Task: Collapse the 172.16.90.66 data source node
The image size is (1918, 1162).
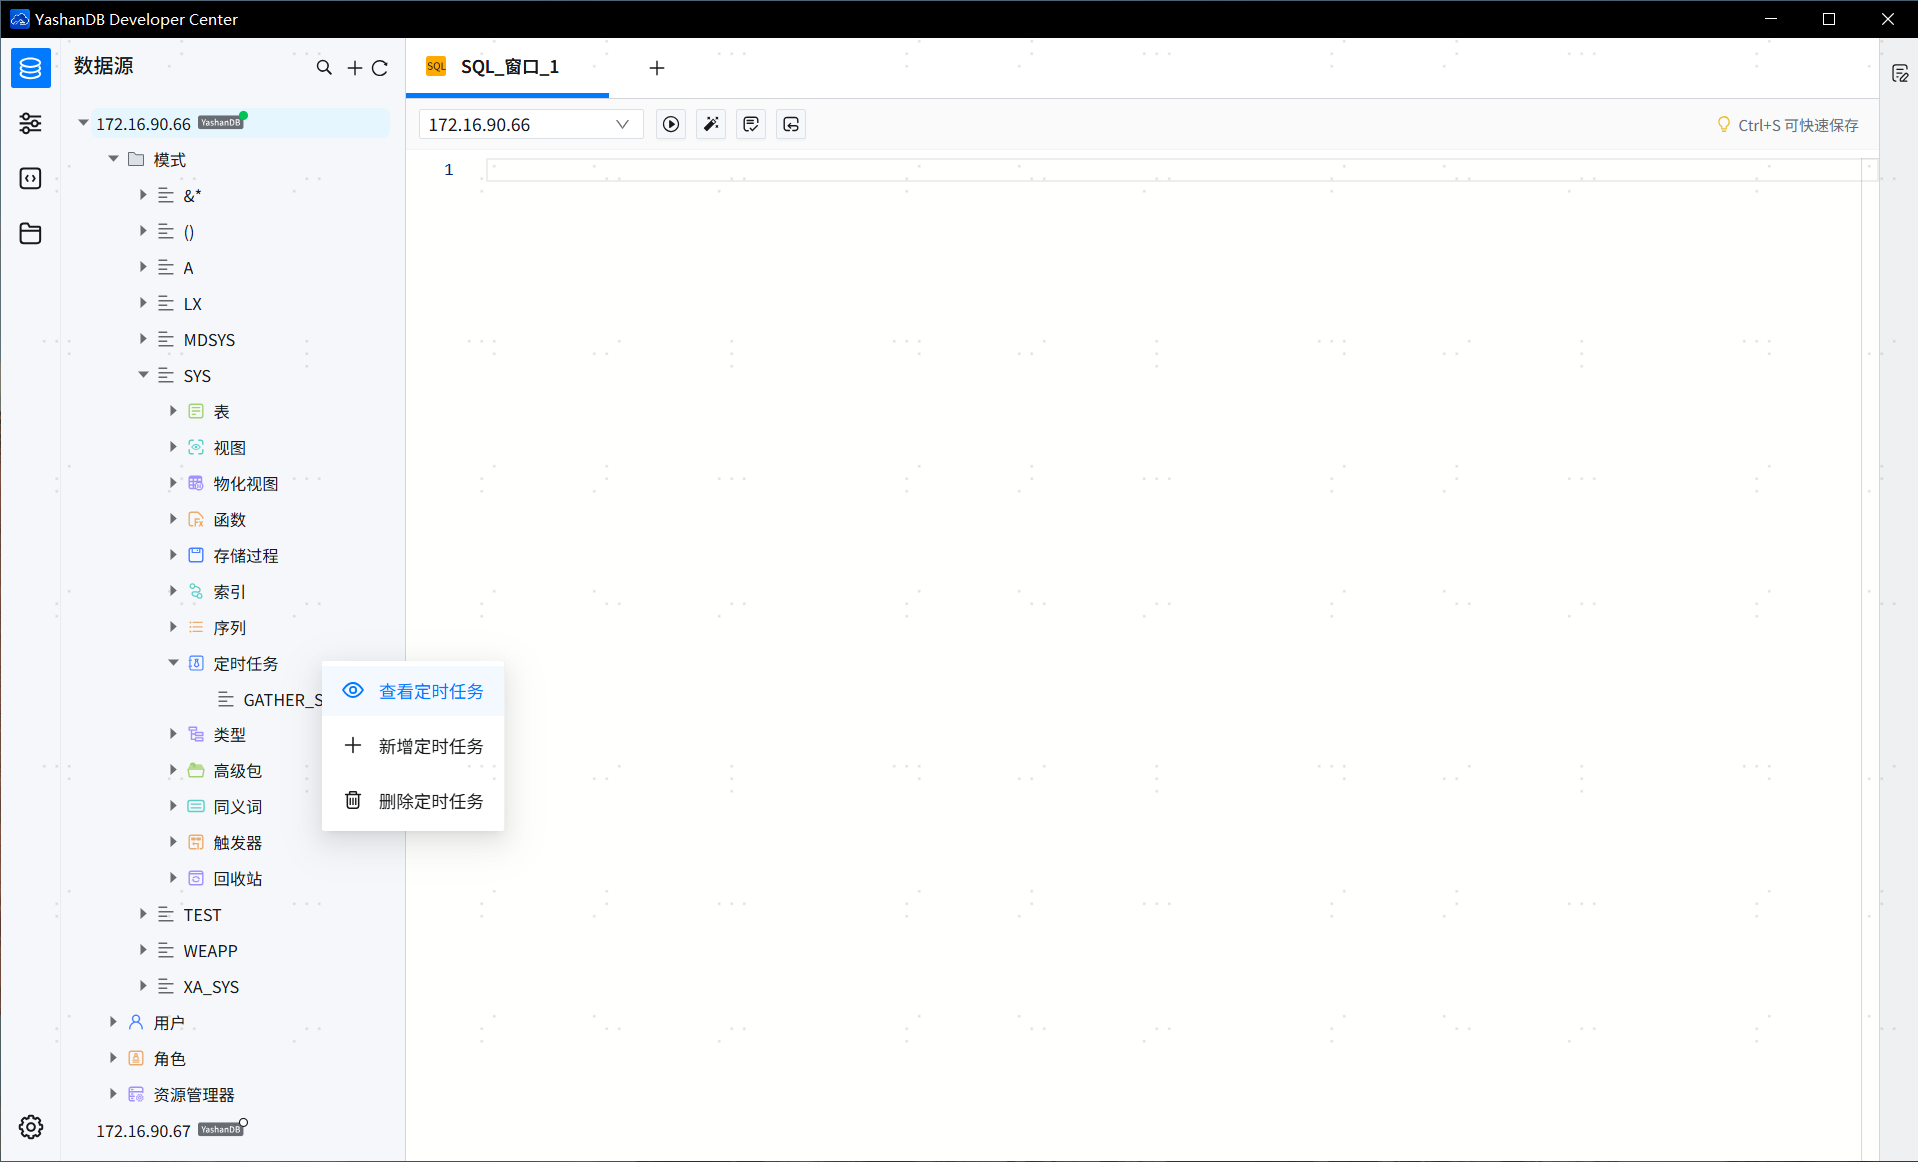Action: pos(83,123)
